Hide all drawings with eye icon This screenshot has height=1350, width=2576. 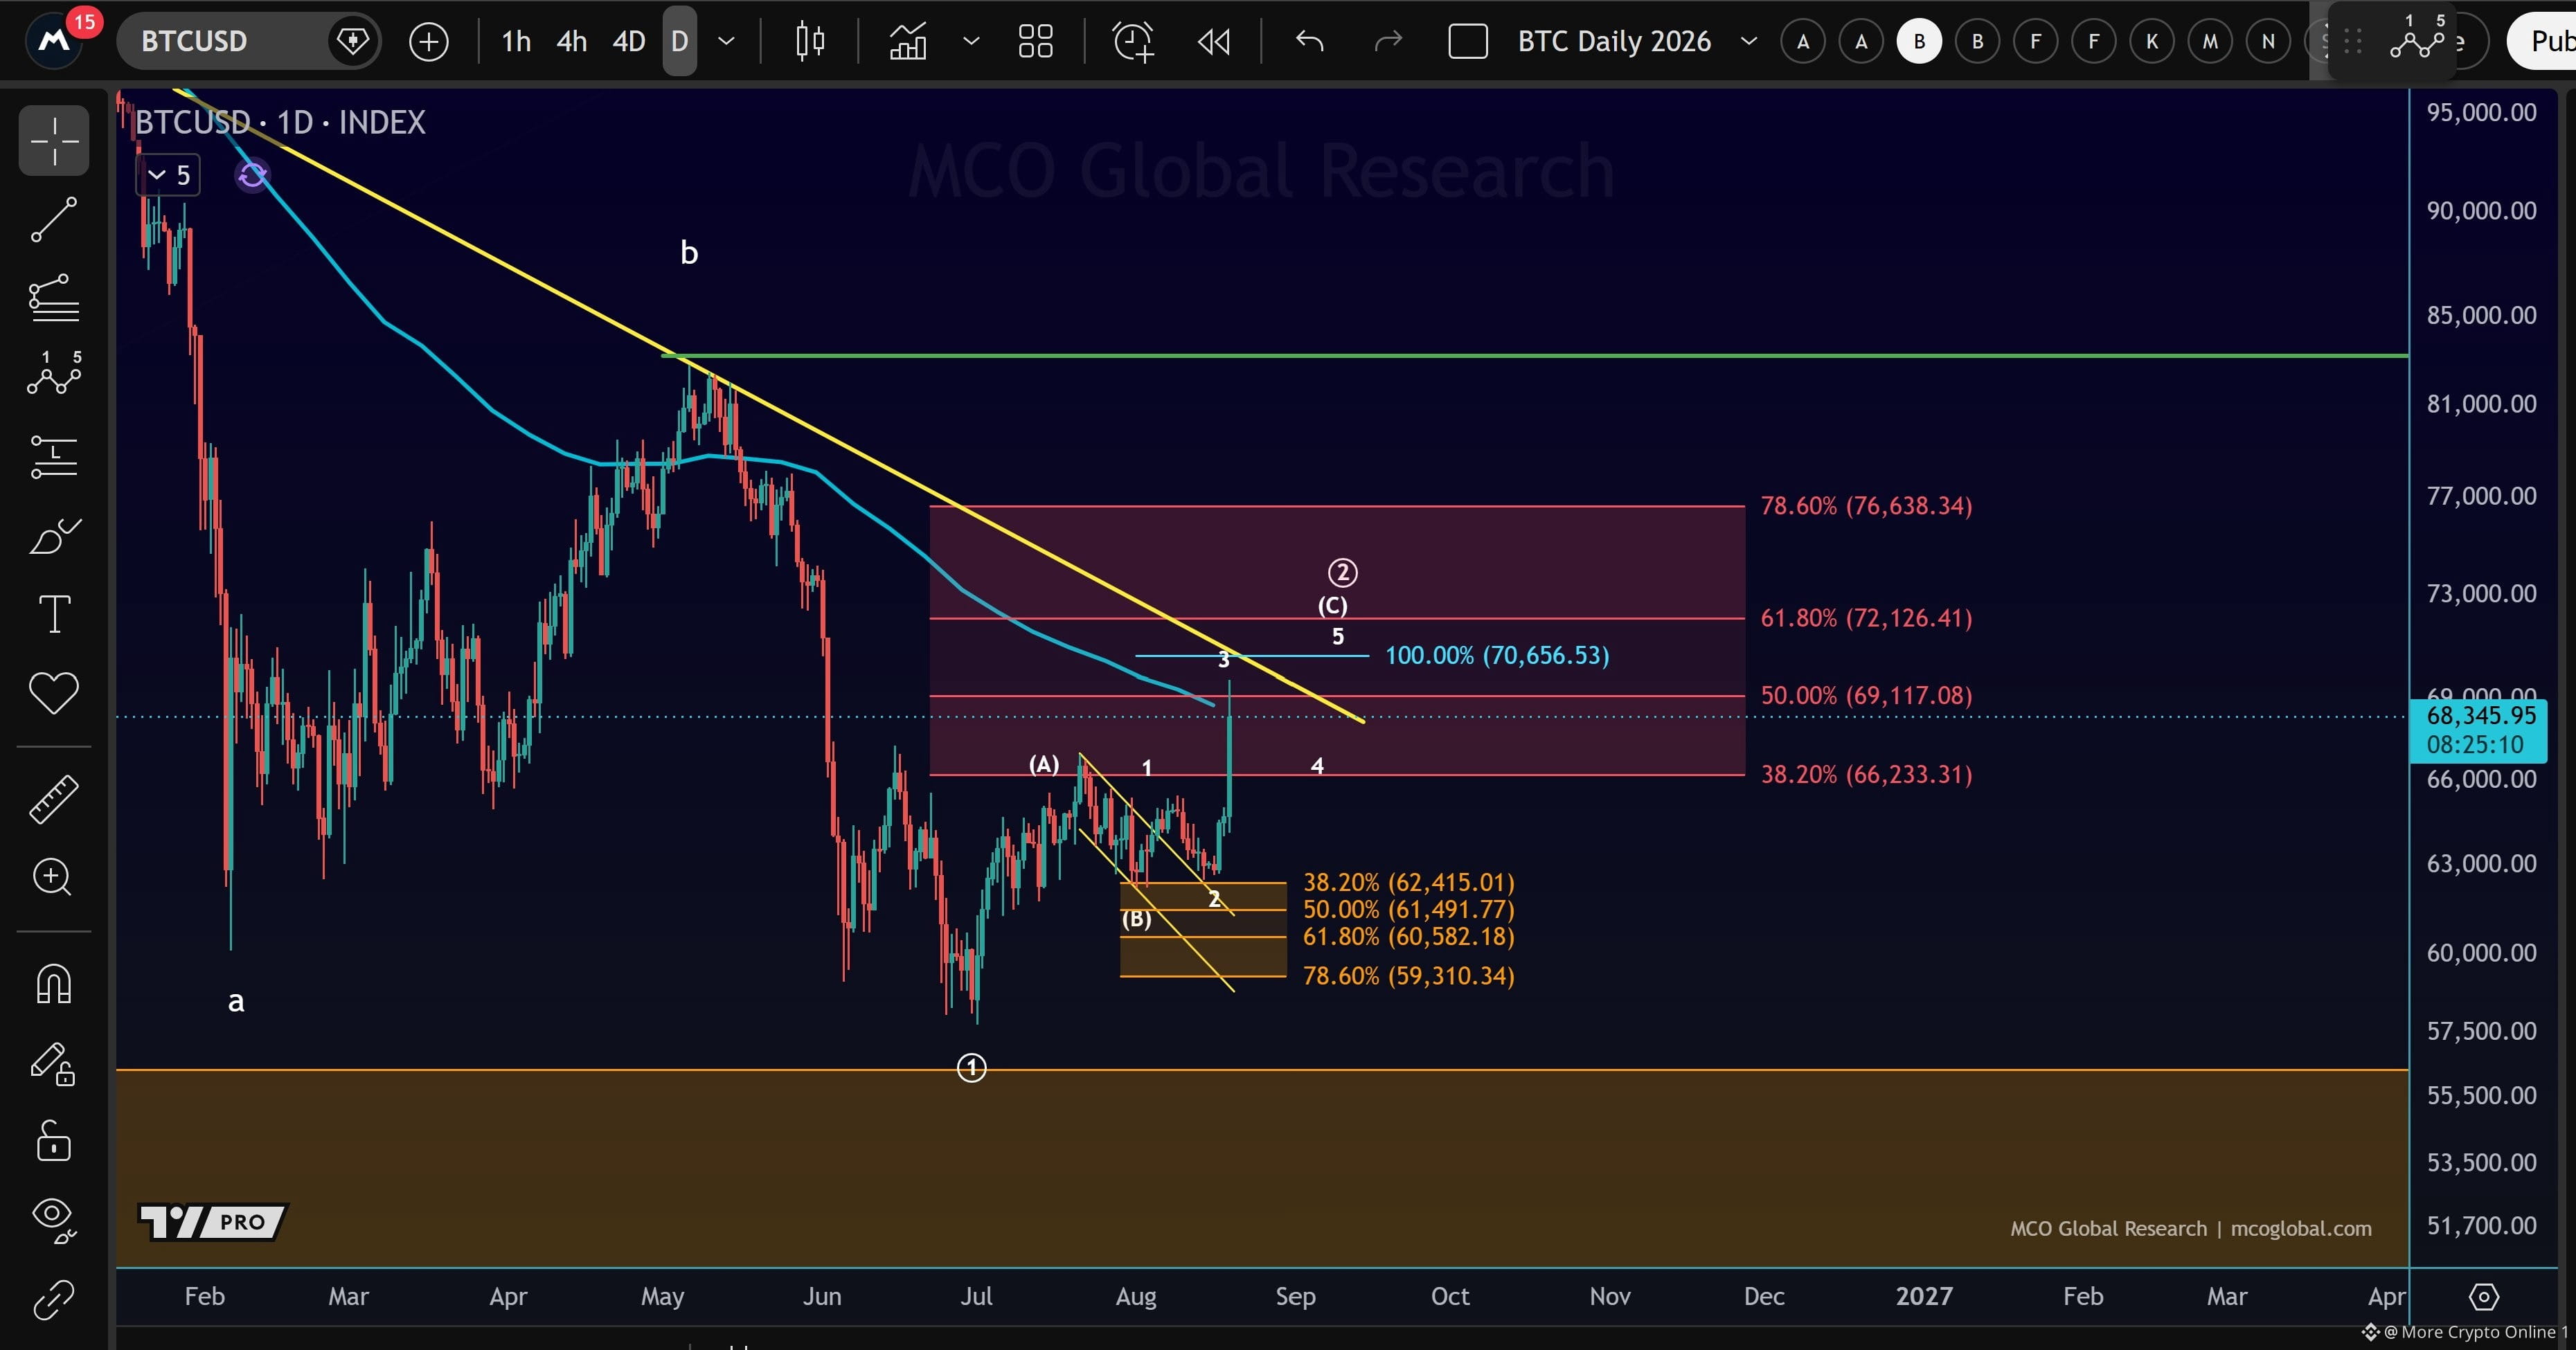(54, 1220)
